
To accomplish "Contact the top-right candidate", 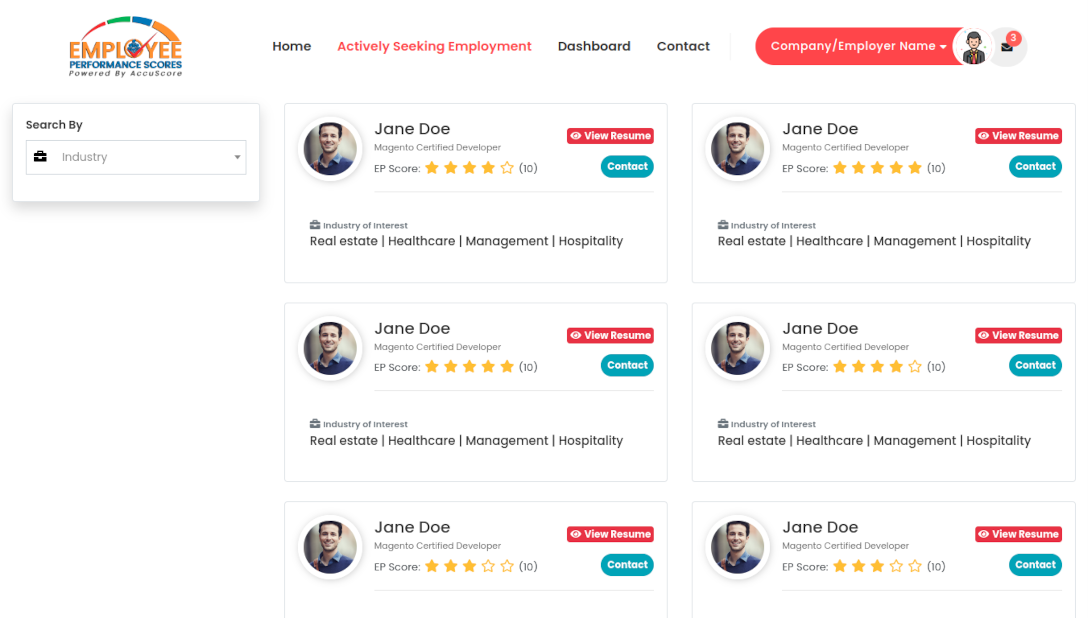I will tap(1035, 166).
